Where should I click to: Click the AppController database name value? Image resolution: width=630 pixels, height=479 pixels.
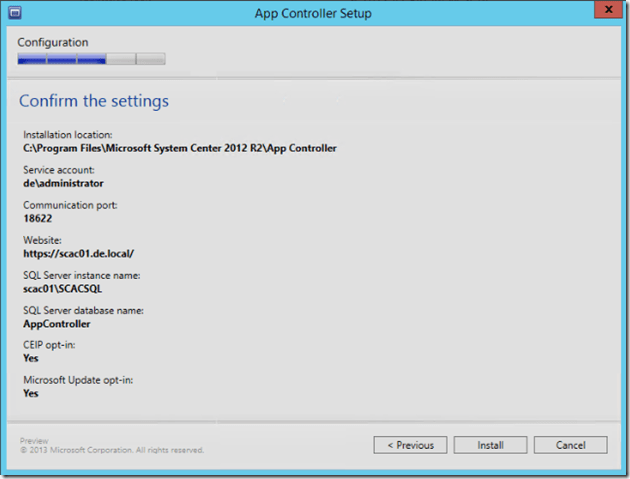57,323
